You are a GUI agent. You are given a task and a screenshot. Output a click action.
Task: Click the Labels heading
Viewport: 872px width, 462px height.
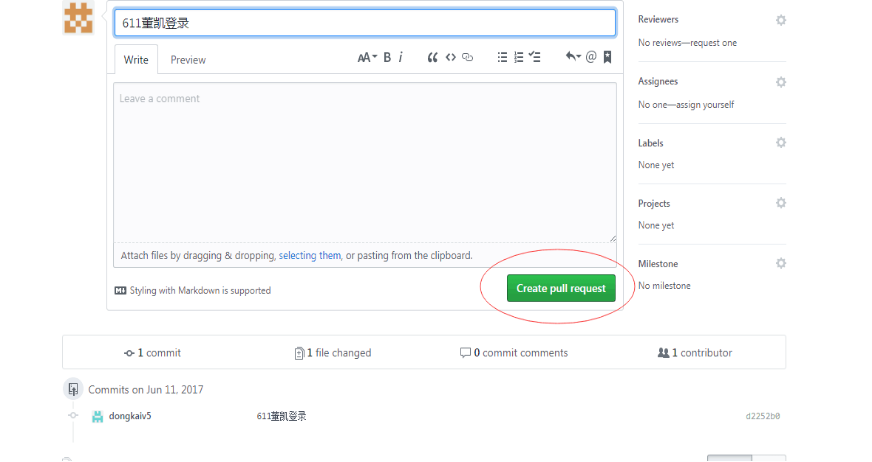(651, 143)
